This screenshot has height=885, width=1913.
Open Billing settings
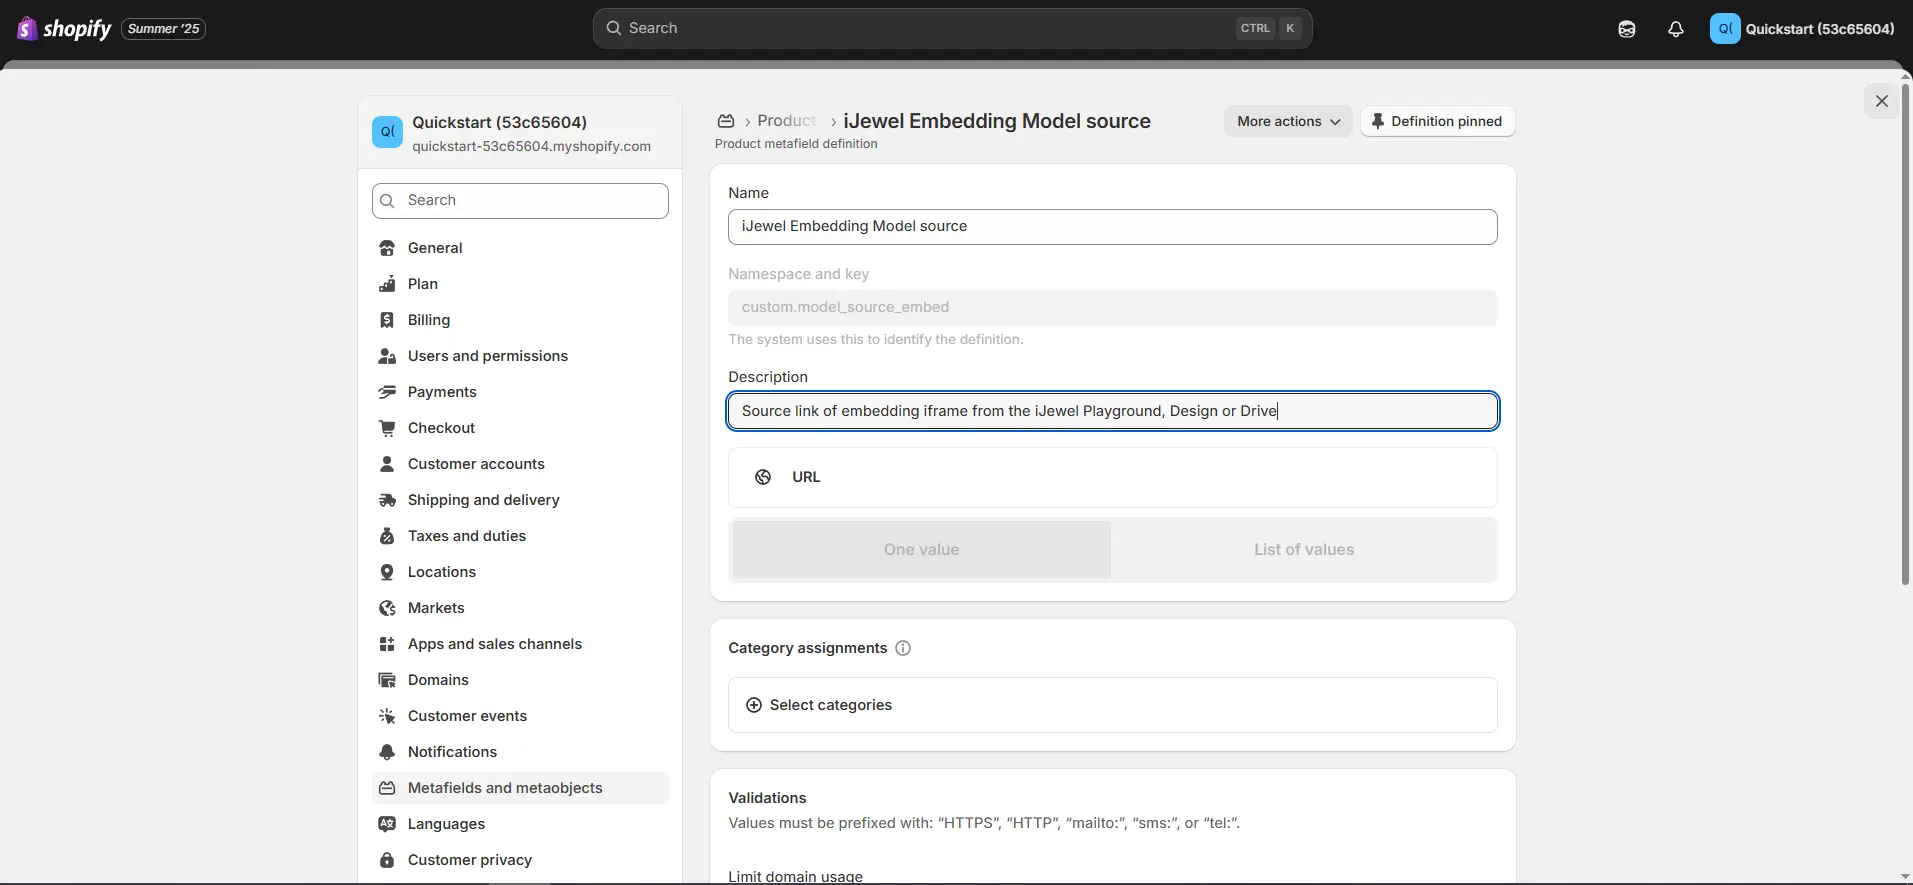[x=520, y=320]
